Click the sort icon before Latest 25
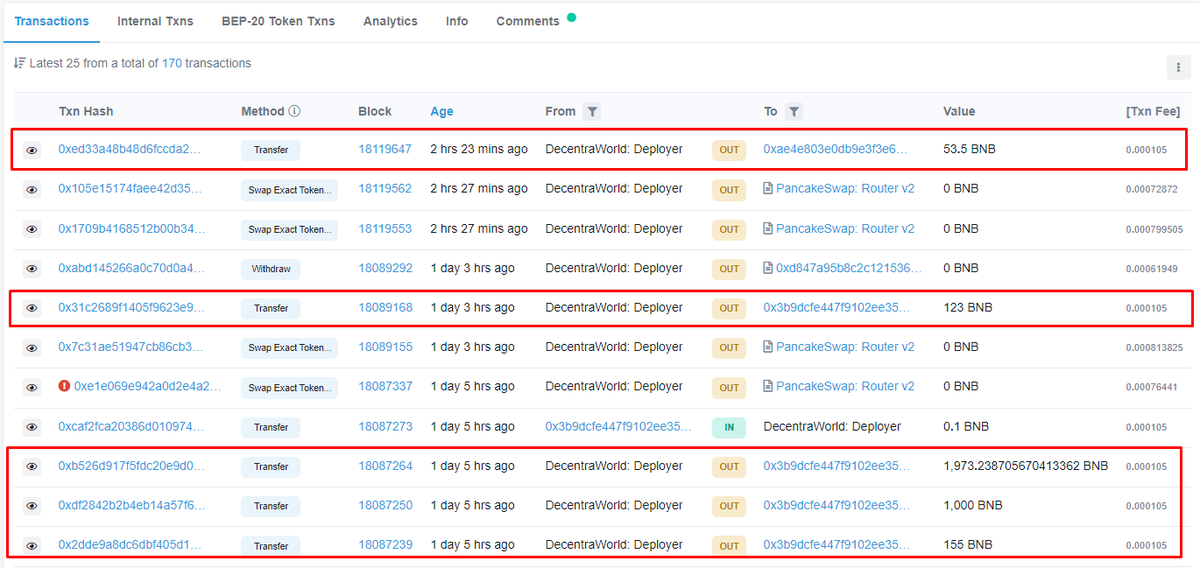The width and height of the screenshot is (1200, 568). tap(19, 63)
